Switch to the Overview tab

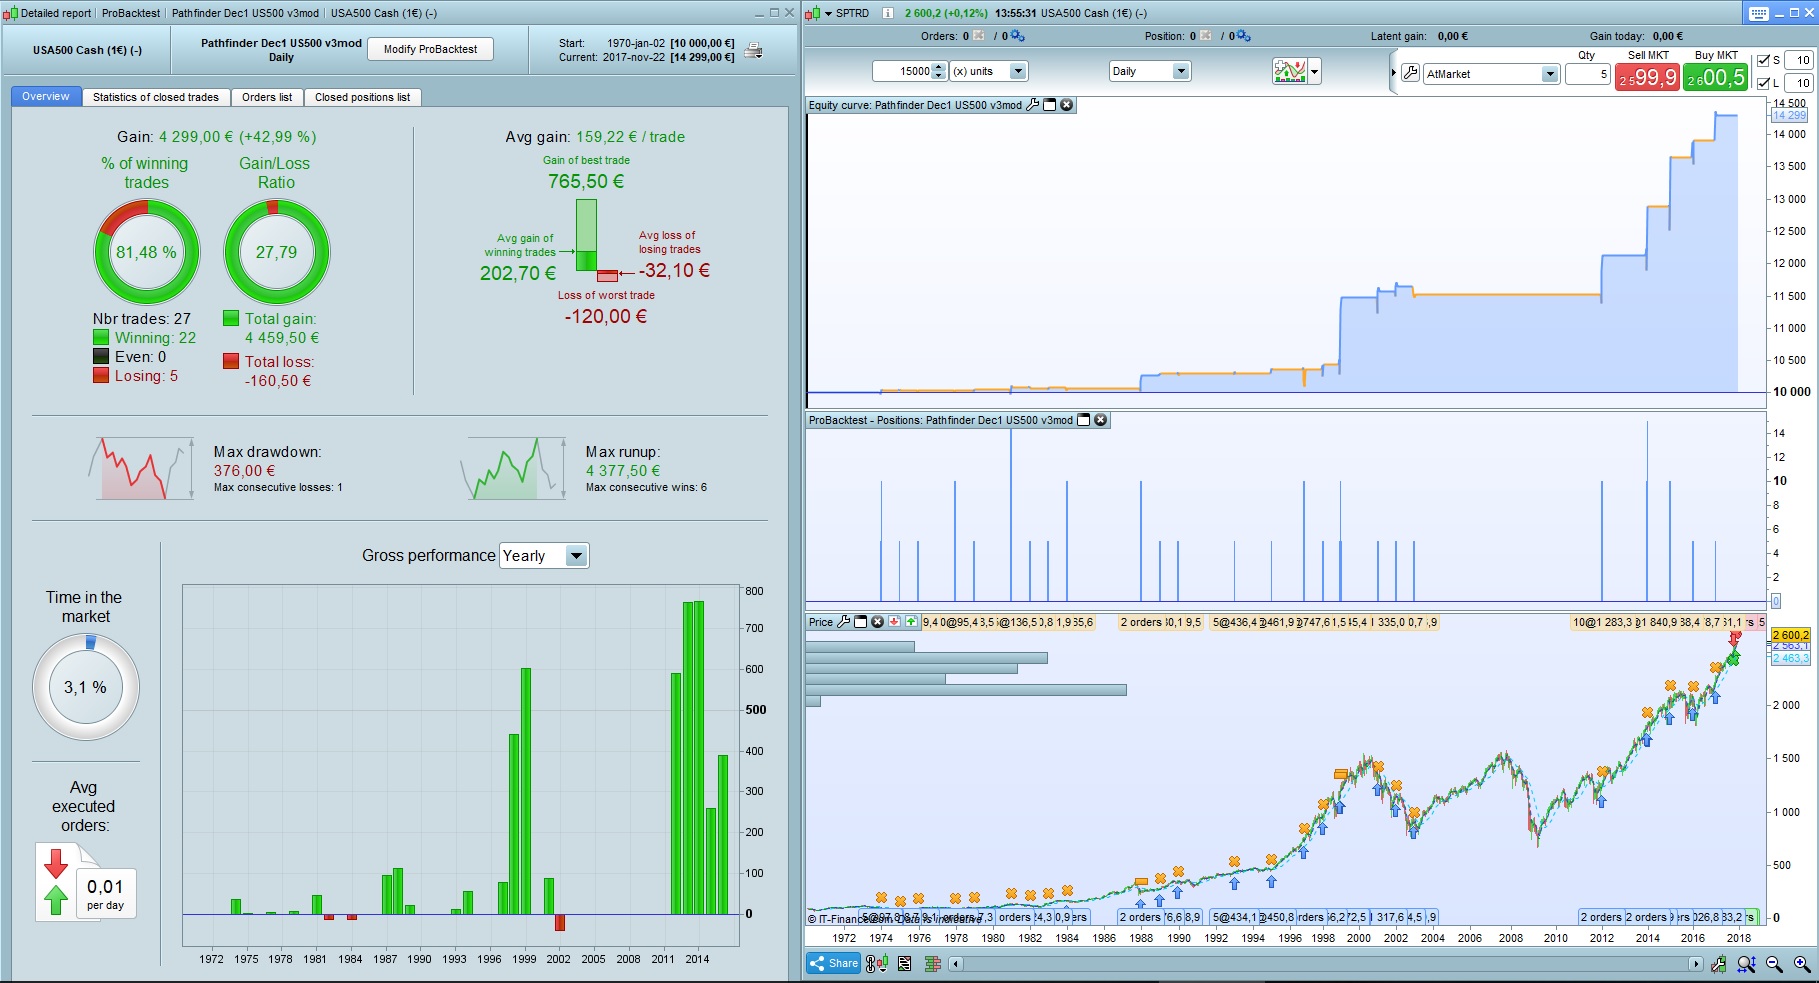coord(46,97)
